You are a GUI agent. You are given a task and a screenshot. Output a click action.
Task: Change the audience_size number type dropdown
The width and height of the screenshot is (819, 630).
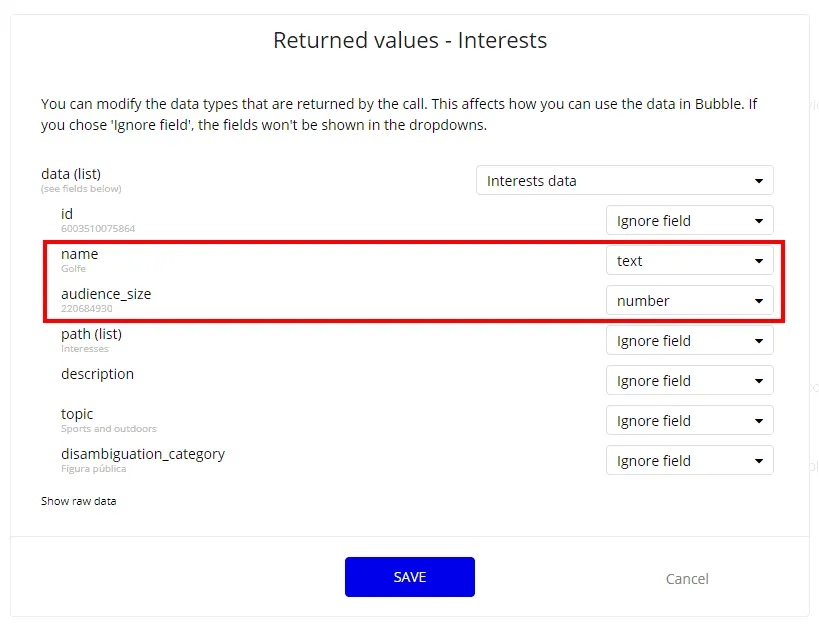[689, 301]
